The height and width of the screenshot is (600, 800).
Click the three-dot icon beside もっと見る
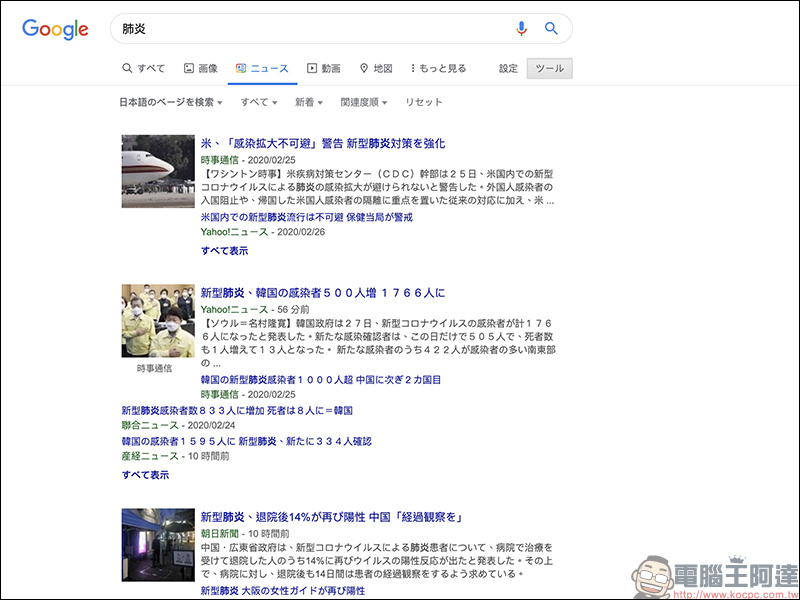[413, 68]
